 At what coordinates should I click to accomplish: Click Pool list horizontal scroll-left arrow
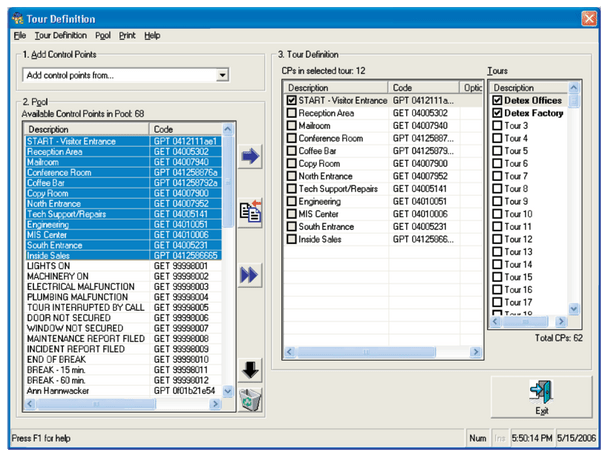30,404
